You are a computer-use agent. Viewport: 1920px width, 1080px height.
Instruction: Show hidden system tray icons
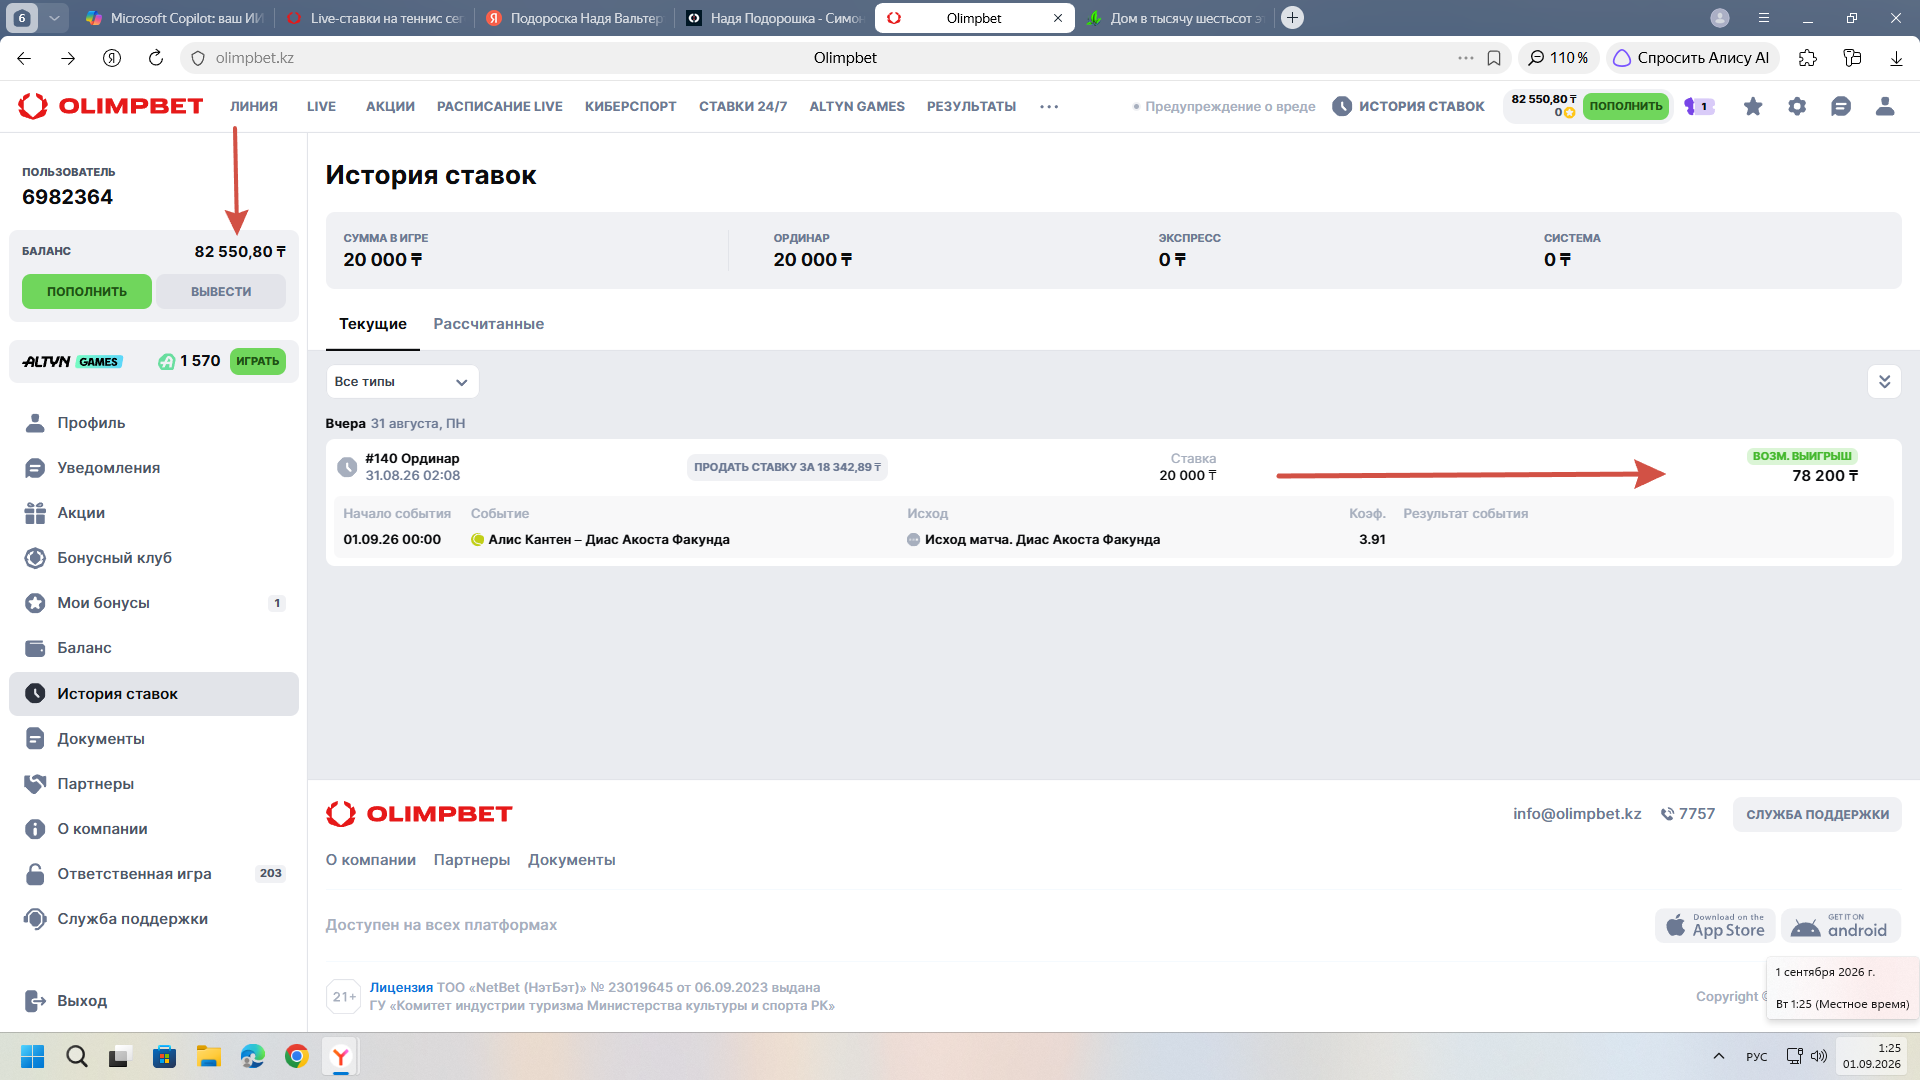(x=1718, y=1056)
